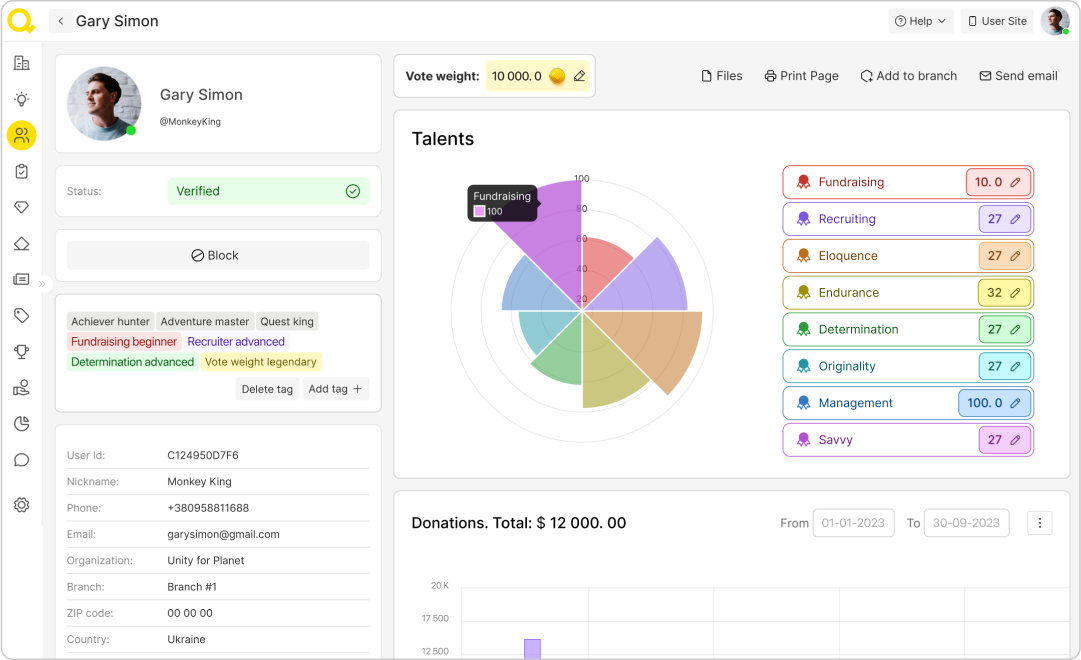Screen dimensions: 1081x660
Task: Go back using the arrow button
Action: 61,21
